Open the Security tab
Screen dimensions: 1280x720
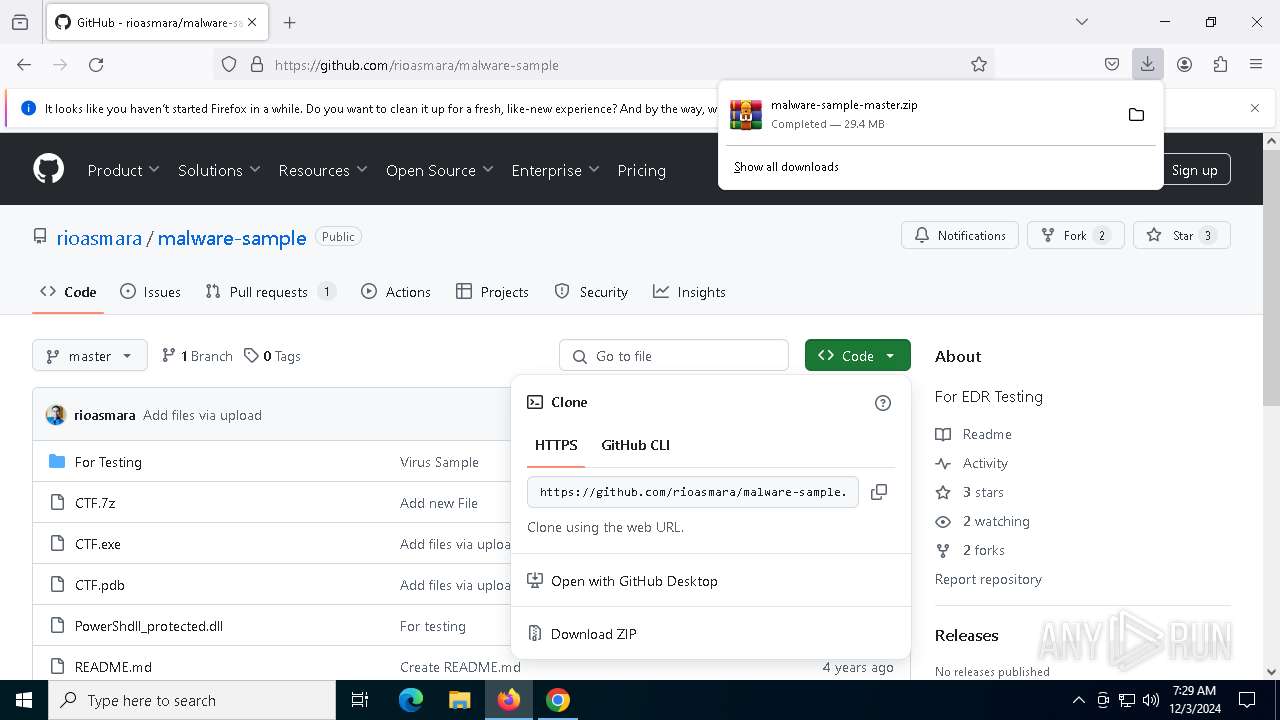pos(591,292)
